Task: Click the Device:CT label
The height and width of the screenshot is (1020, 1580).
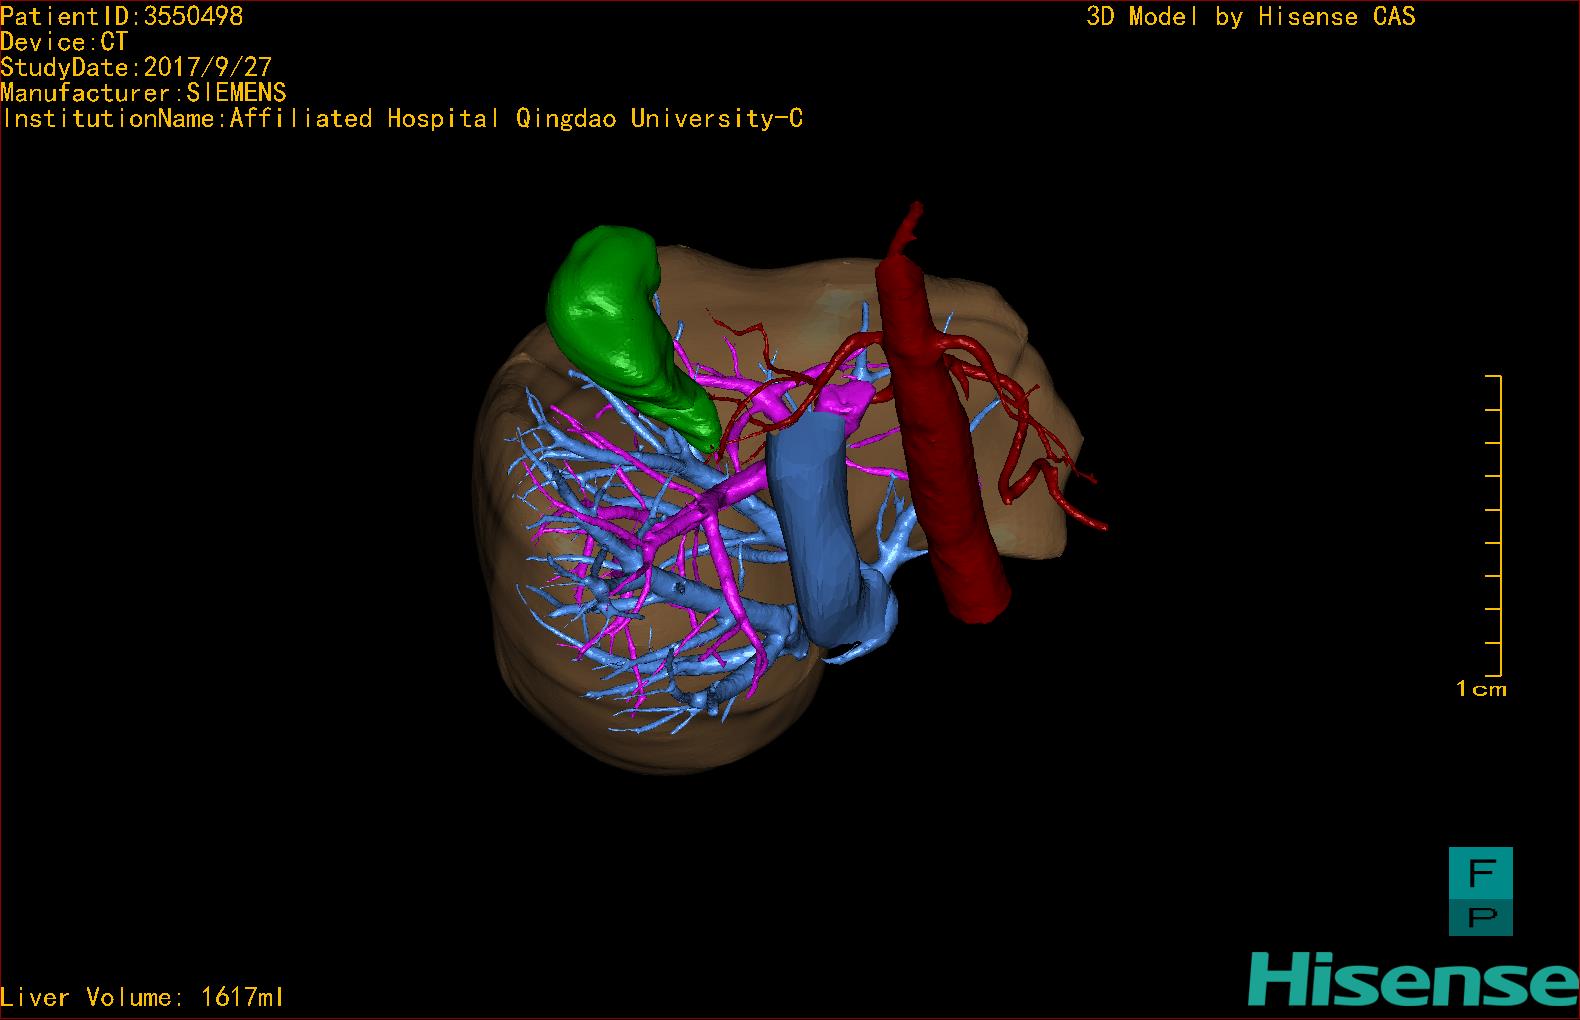Action: coord(64,42)
